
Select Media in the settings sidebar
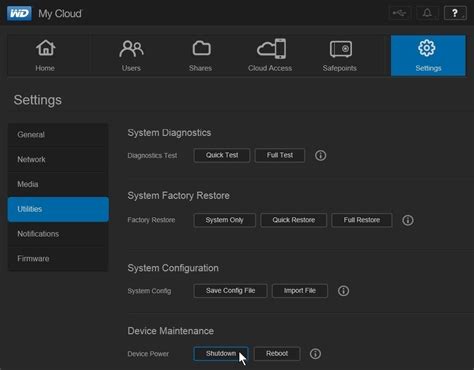tap(58, 184)
